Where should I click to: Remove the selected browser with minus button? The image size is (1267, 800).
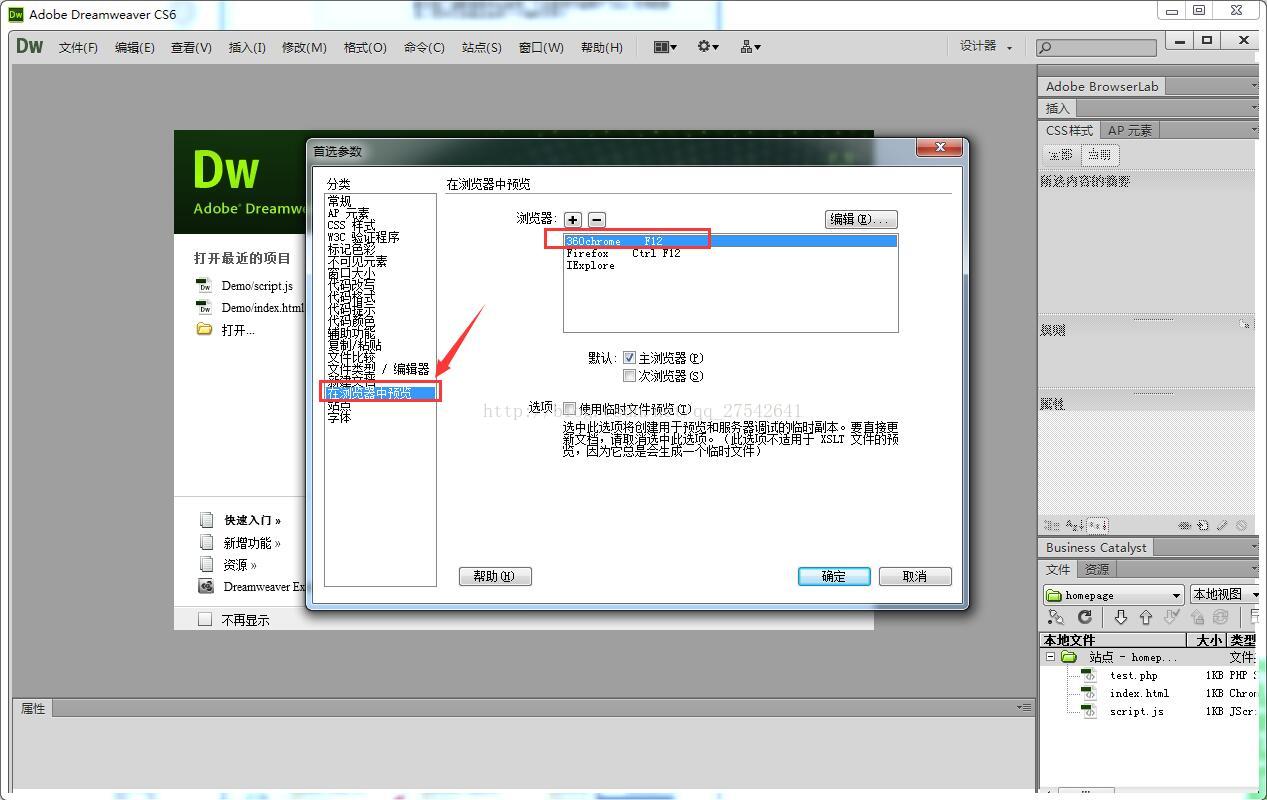pyautogui.click(x=596, y=220)
